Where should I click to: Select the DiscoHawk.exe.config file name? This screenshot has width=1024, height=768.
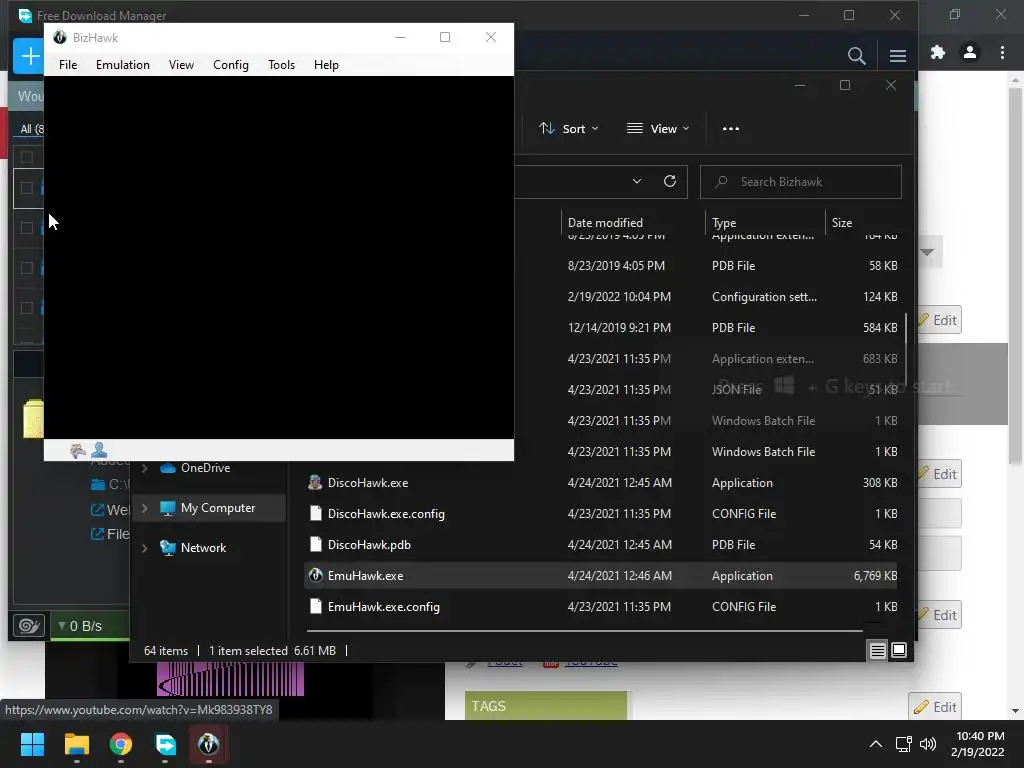(x=386, y=514)
